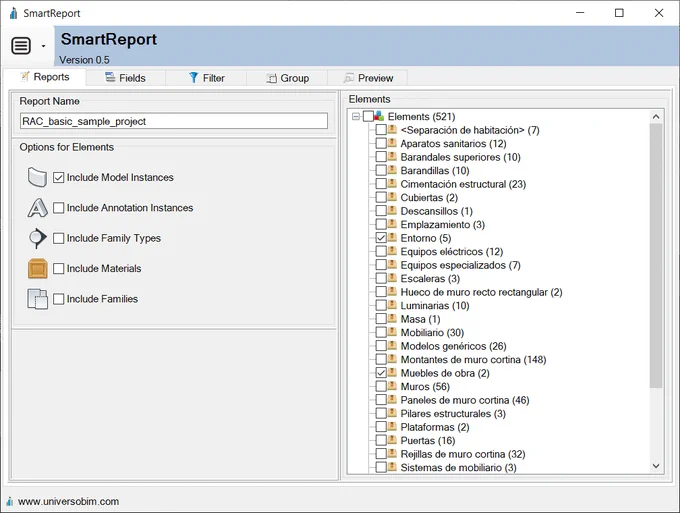Click the Plataformas category icon
Image resolution: width=680 pixels, height=513 pixels.
point(392,426)
